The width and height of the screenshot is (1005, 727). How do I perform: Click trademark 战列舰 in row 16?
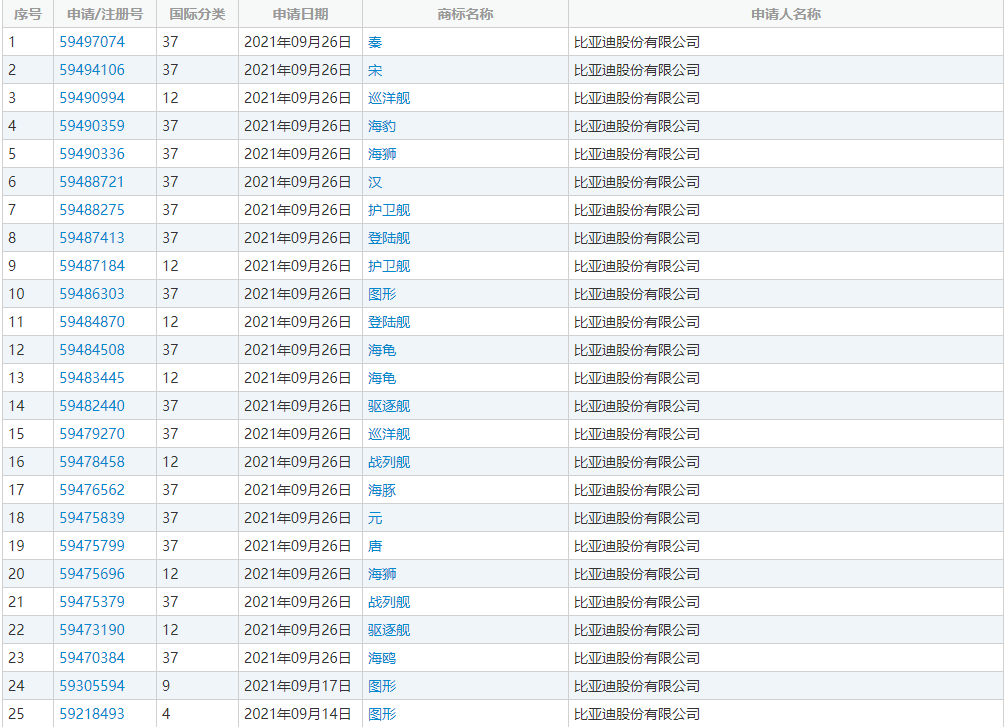389,462
